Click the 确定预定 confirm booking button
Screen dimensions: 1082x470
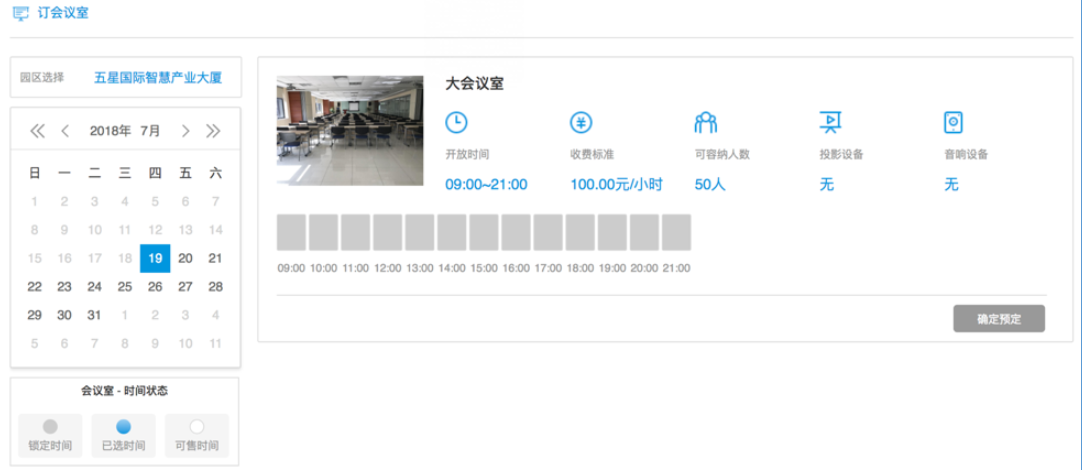(x=999, y=319)
